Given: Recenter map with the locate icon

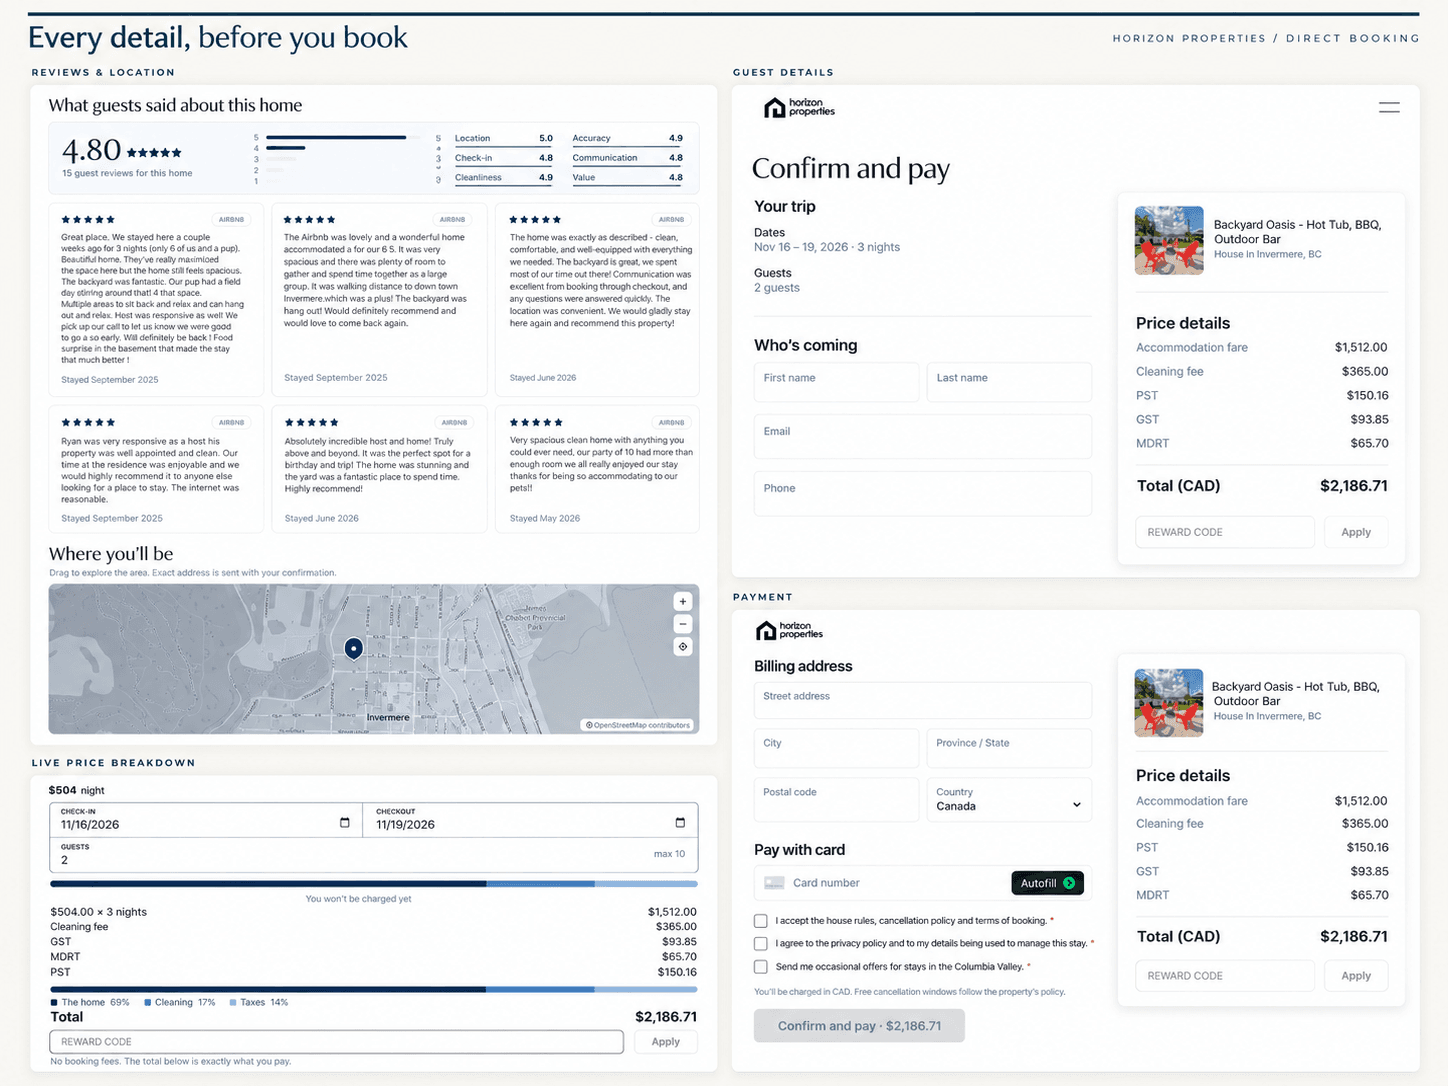Looking at the screenshot, I should (x=683, y=647).
